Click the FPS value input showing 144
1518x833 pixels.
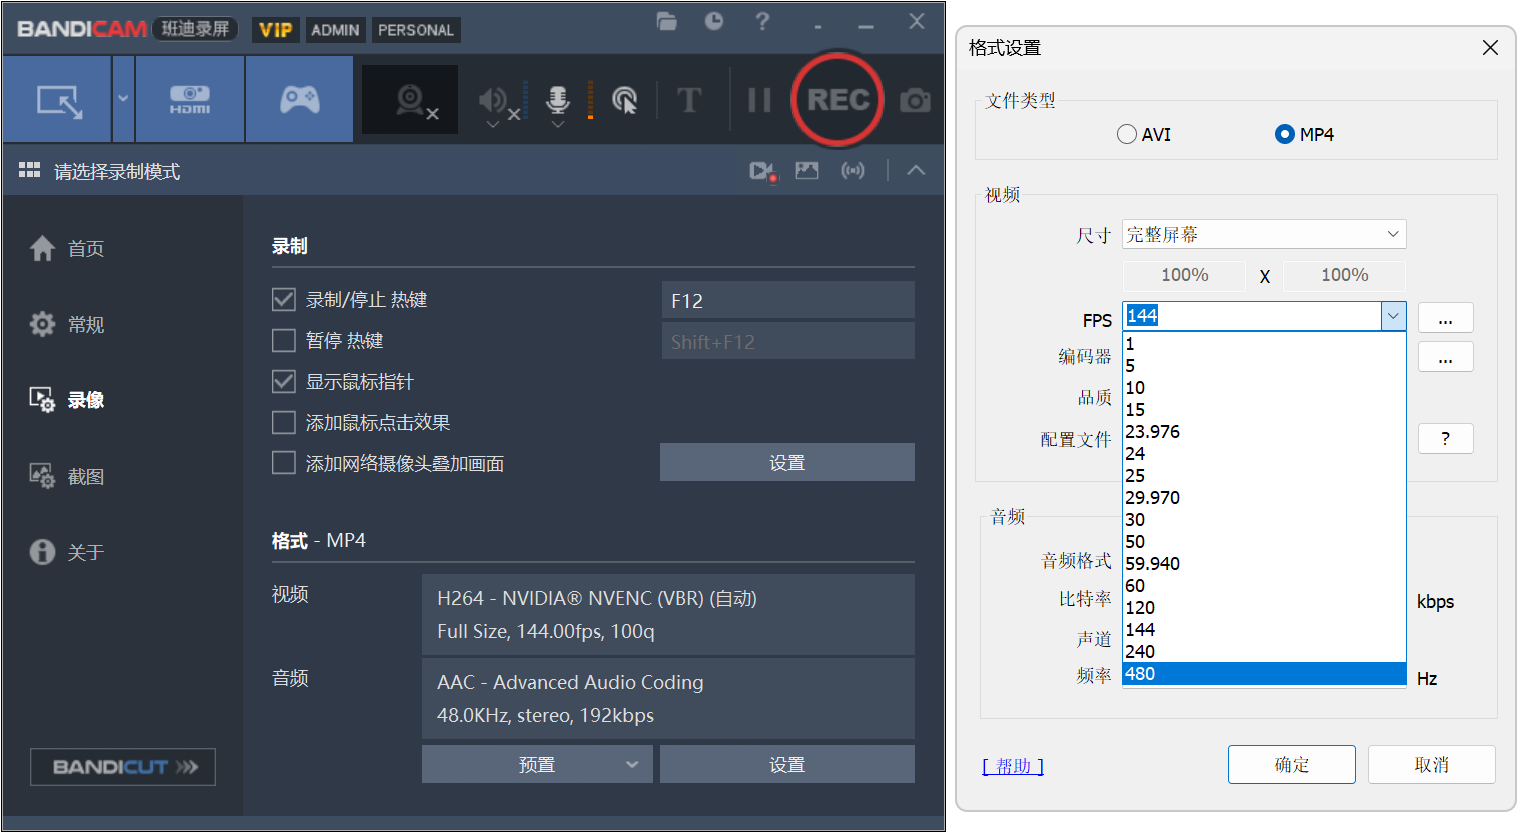pyautogui.click(x=1252, y=316)
